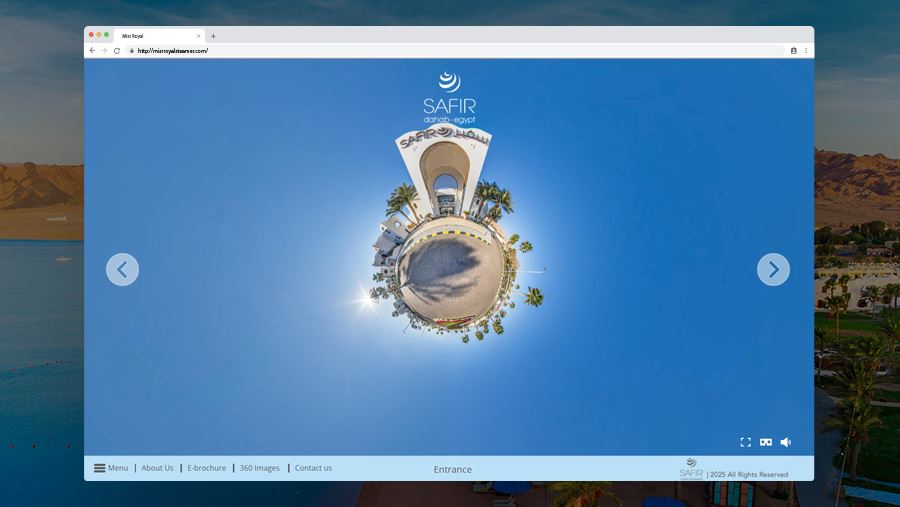Click the site lock icon in address bar
900x507 pixels.
pyautogui.click(x=131, y=51)
